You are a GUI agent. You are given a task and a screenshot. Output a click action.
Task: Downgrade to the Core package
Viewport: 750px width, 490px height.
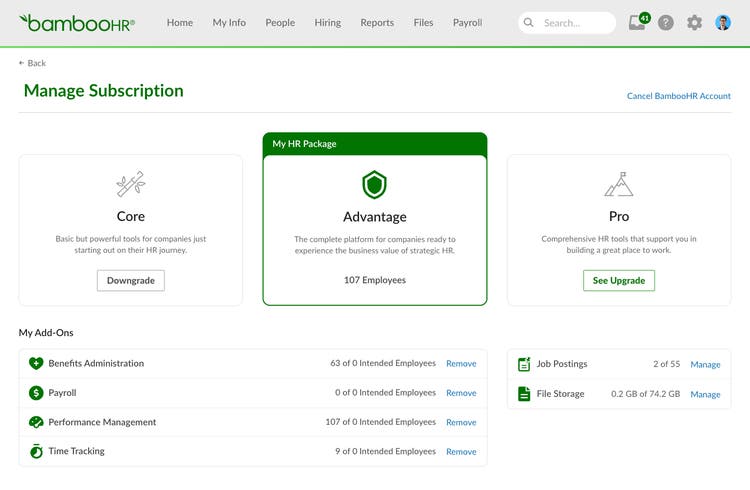[131, 280]
